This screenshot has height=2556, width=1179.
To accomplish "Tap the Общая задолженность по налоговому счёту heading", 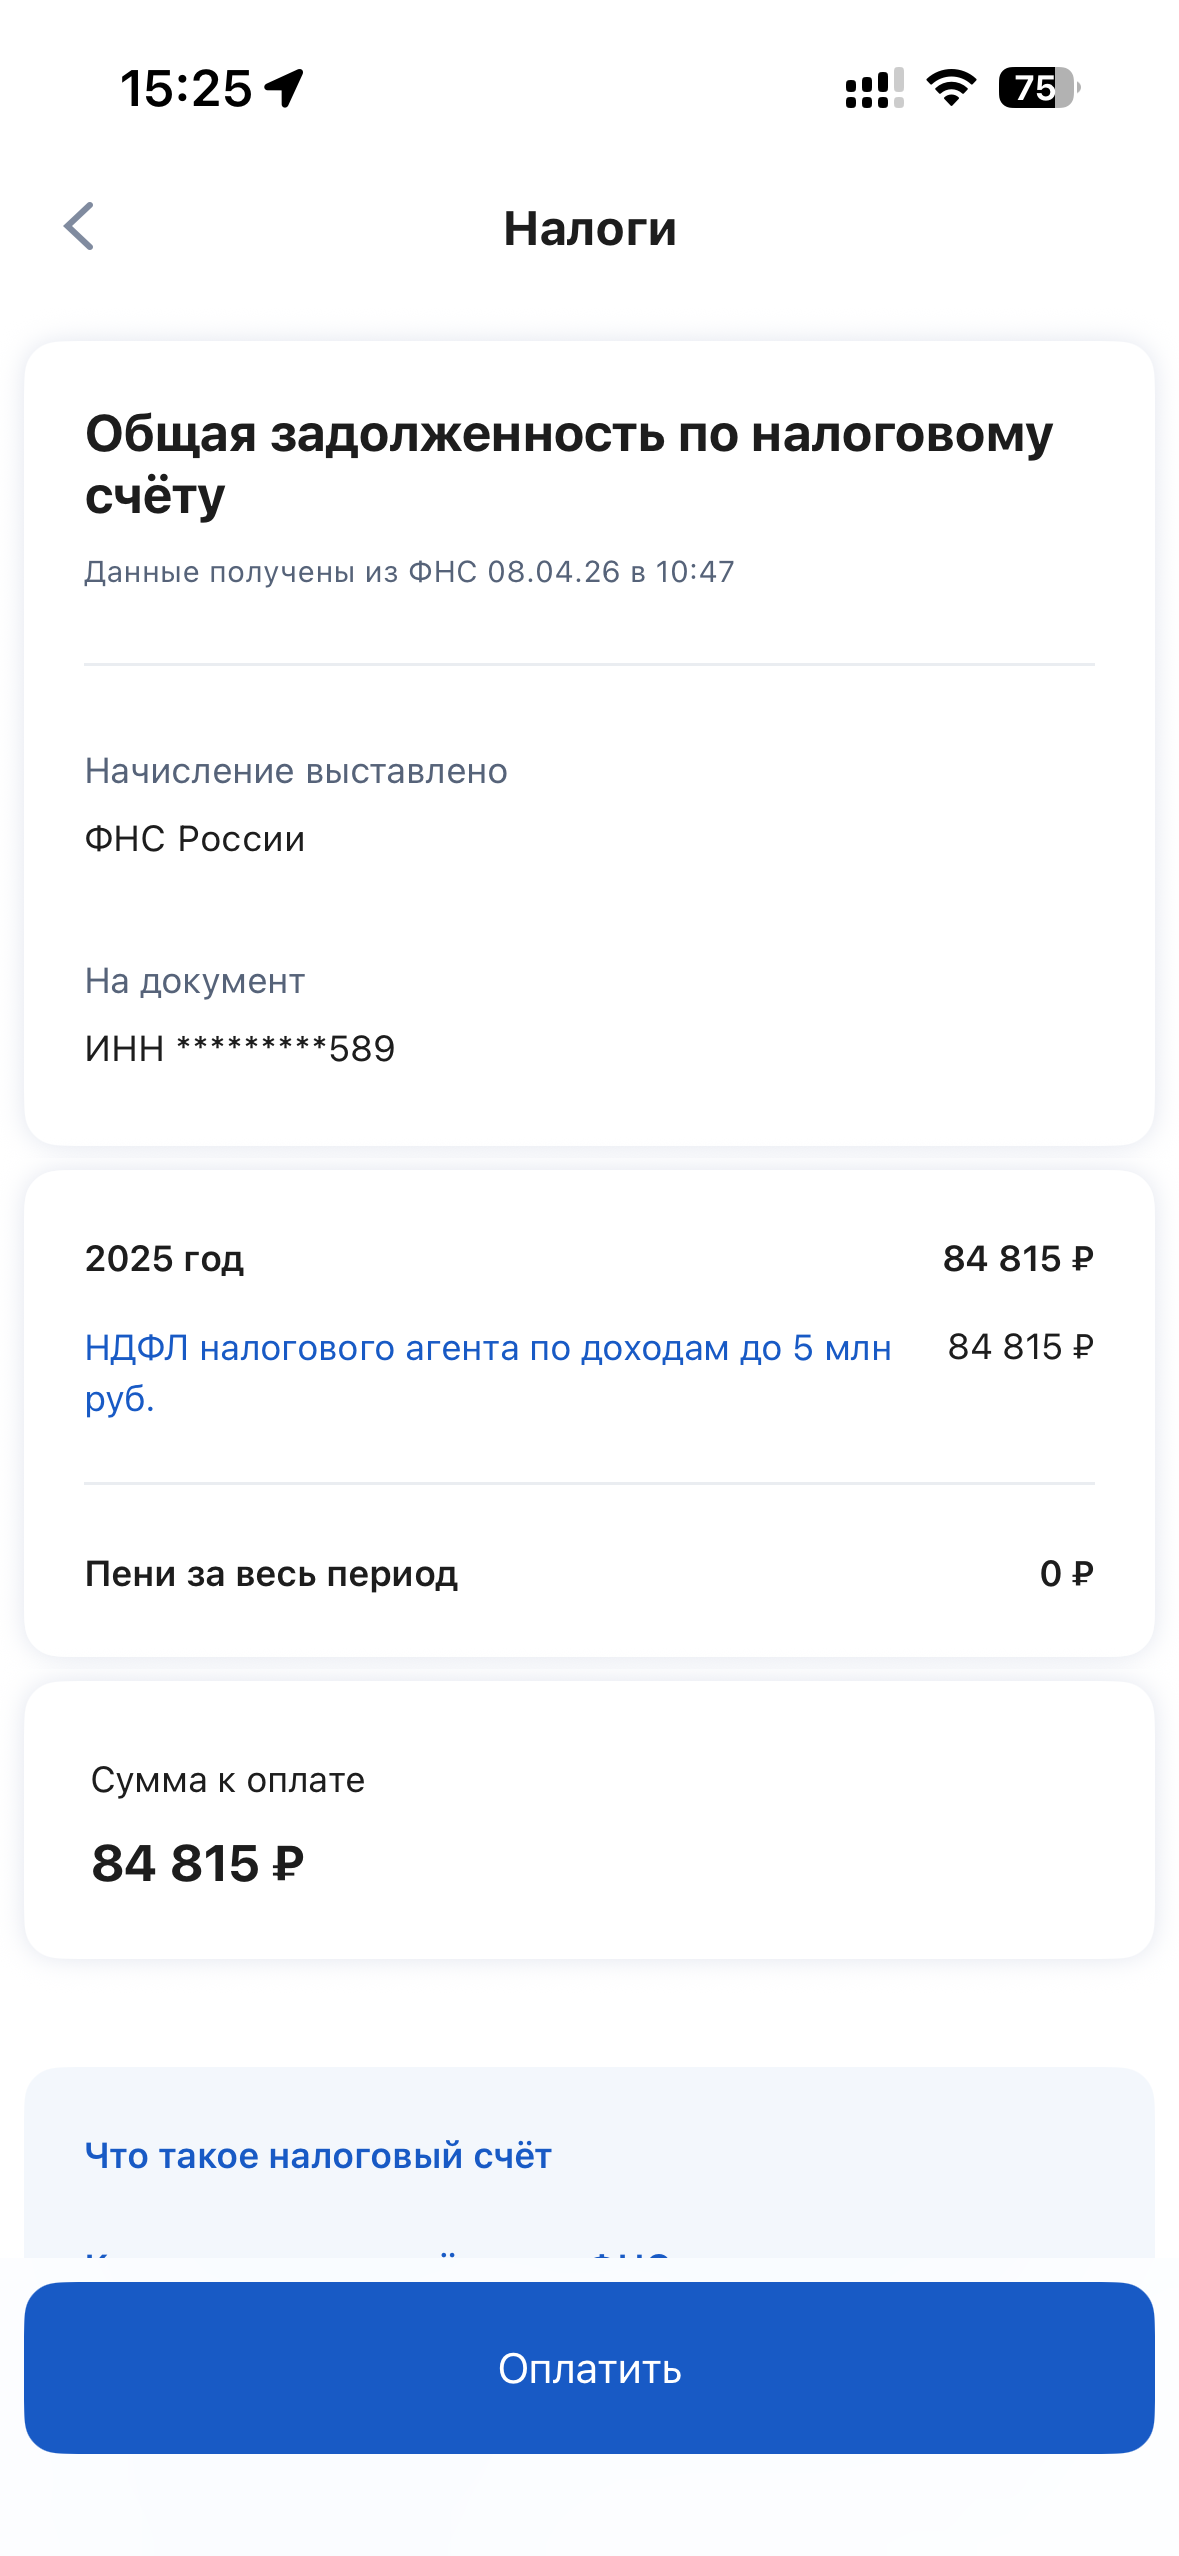I will coord(569,464).
